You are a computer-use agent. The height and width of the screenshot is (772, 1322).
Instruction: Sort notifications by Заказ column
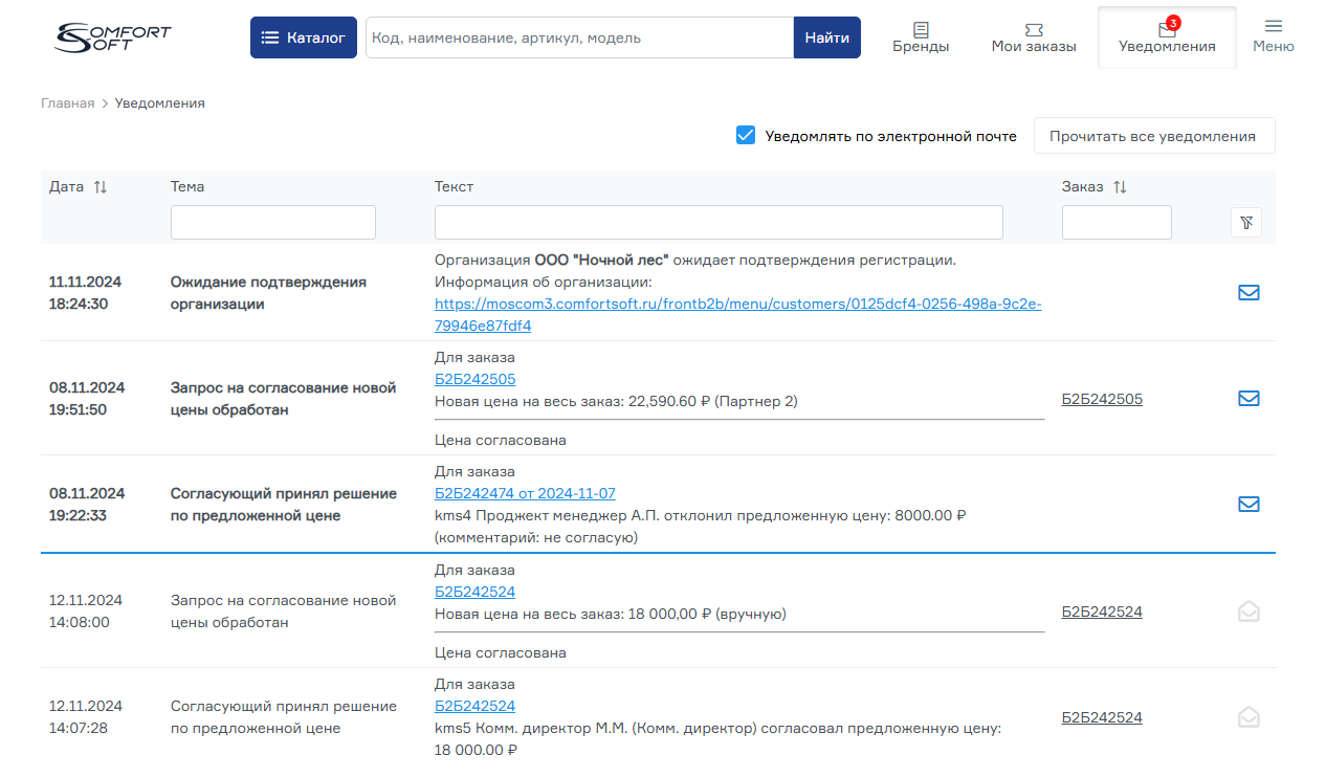(1119, 187)
